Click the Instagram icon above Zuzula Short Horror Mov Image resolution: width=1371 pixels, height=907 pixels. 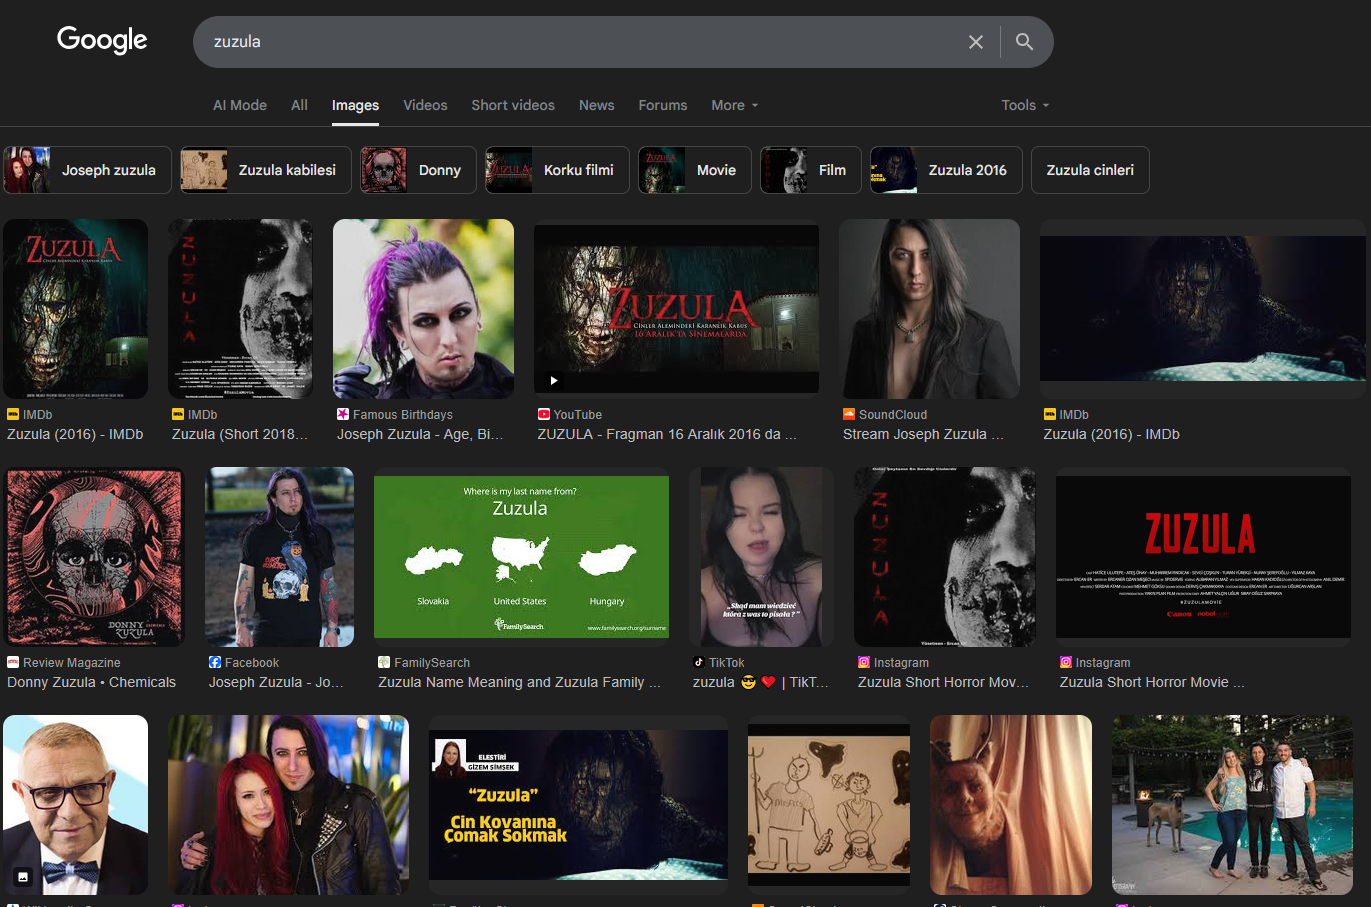[864, 662]
